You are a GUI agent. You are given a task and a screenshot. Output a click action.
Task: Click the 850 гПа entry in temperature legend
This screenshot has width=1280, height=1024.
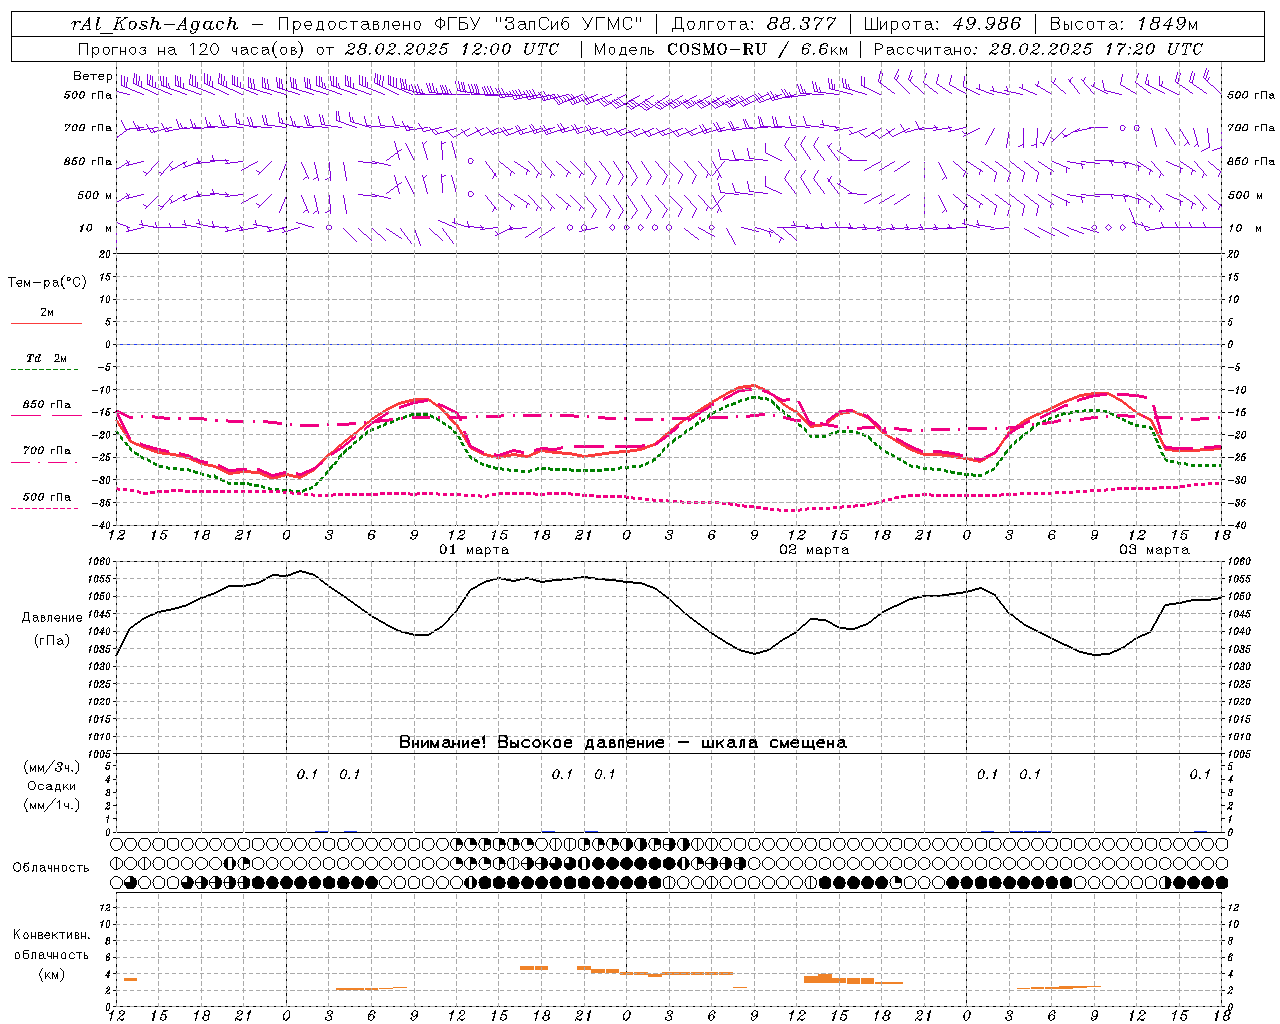46,405
